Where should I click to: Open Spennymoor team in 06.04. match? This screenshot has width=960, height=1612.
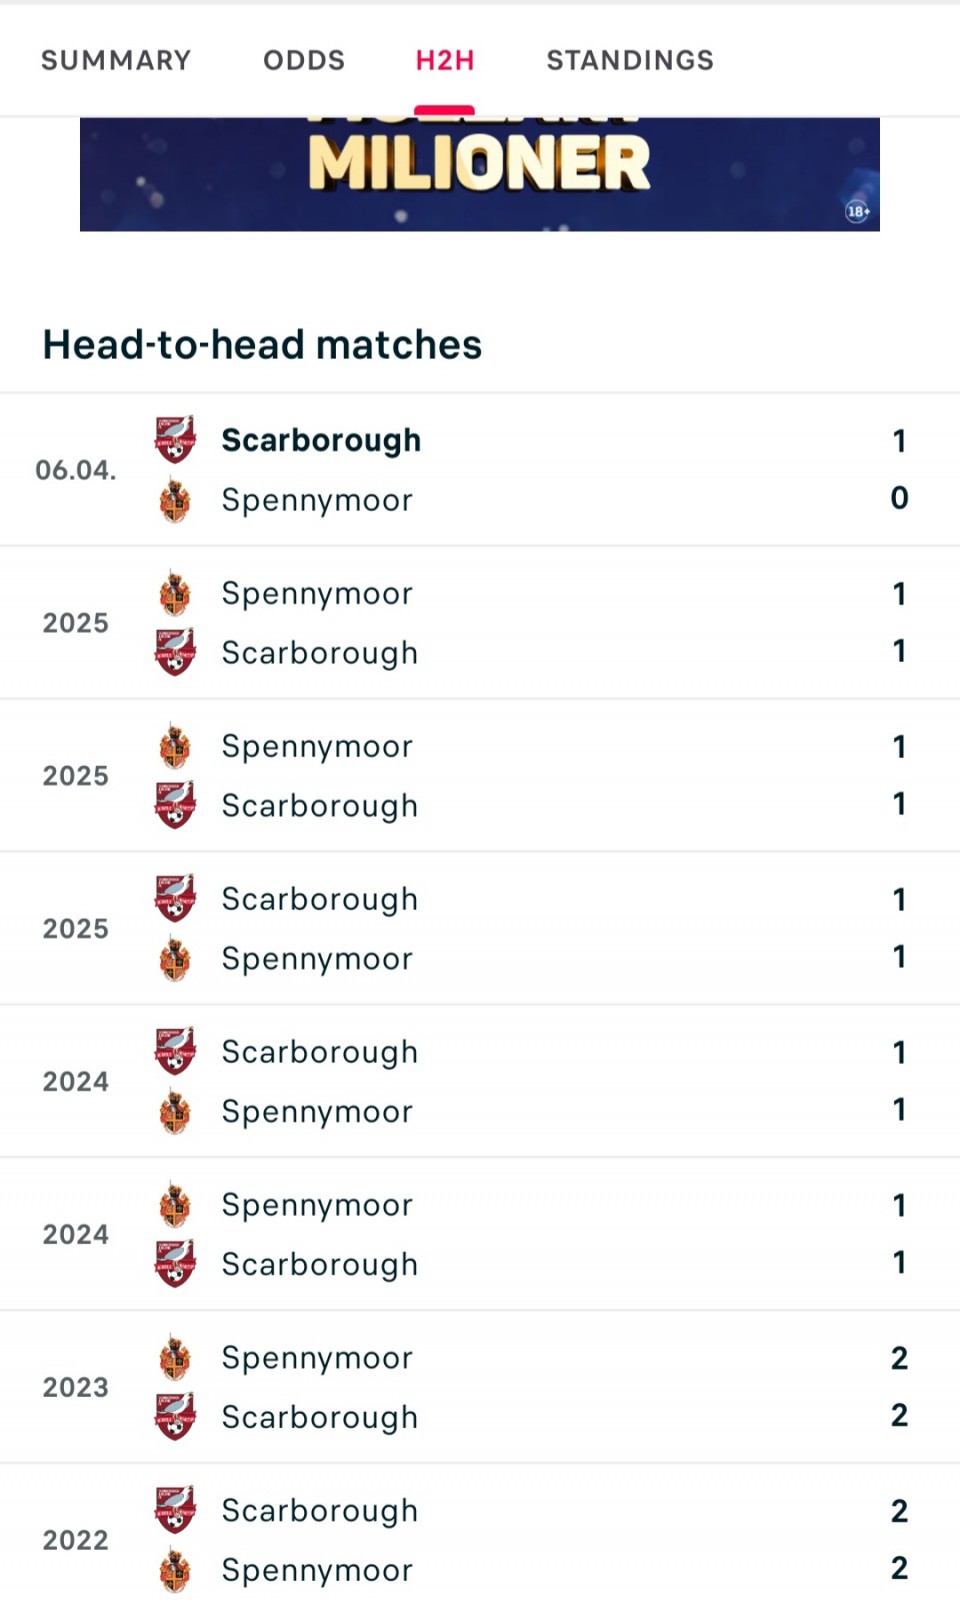tap(317, 500)
